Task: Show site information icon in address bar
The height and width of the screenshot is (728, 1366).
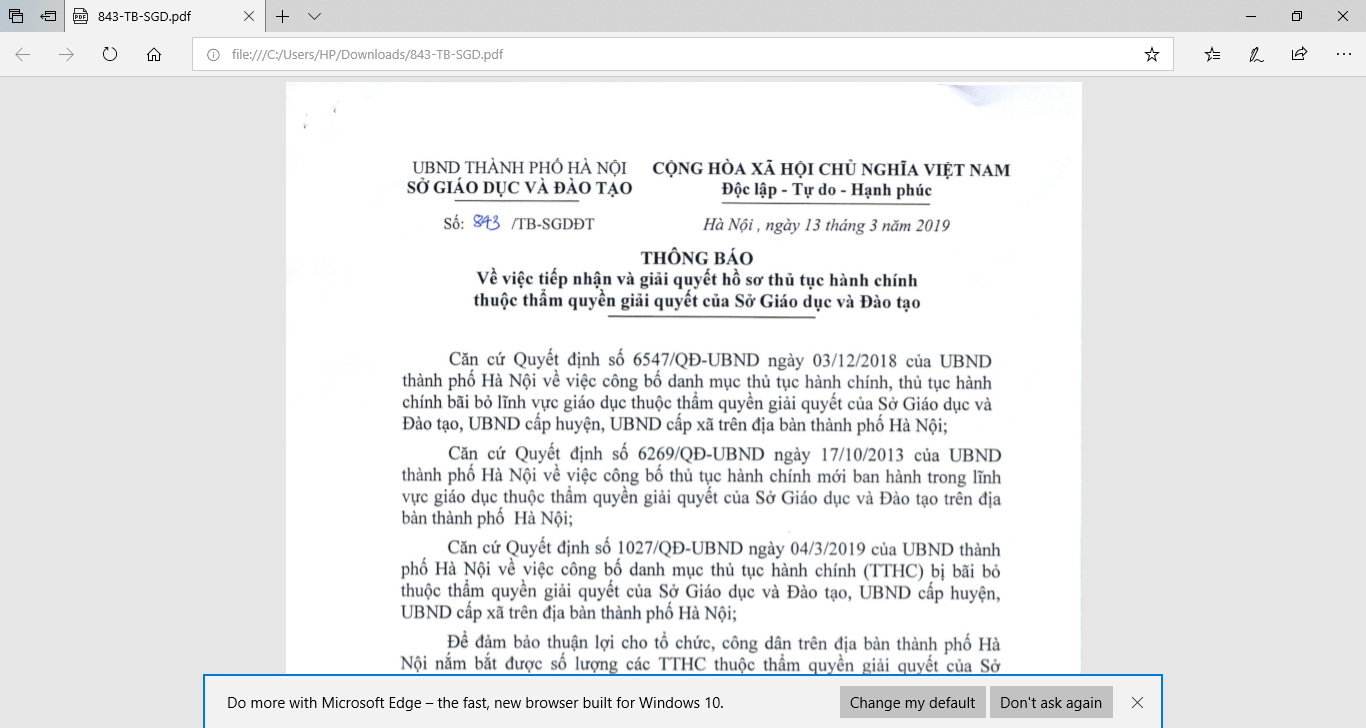Action: coord(212,55)
